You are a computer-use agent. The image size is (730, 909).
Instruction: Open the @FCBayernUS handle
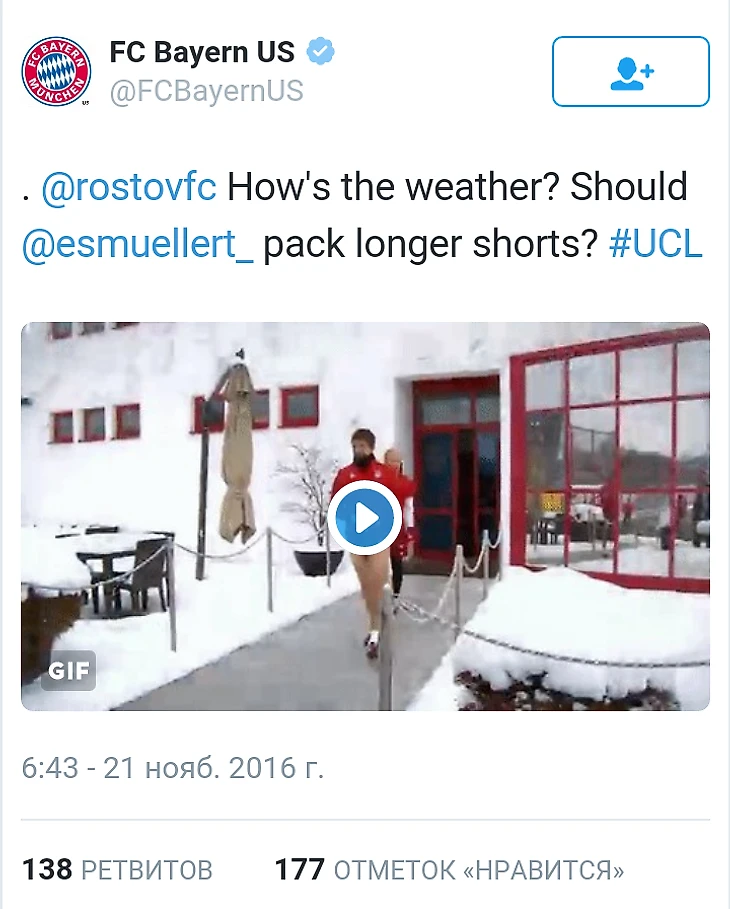pos(206,92)
